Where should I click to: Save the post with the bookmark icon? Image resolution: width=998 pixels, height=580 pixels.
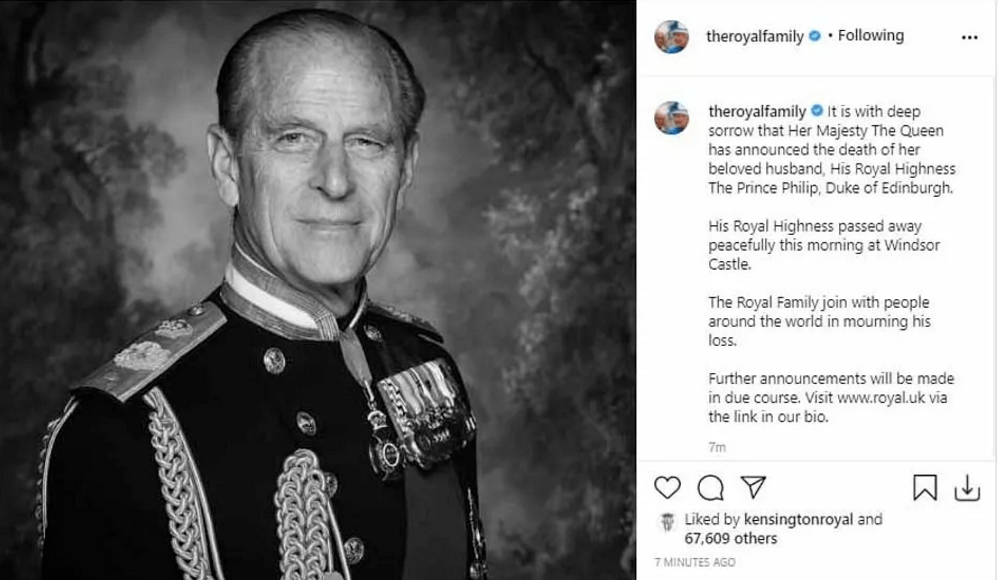925,487
